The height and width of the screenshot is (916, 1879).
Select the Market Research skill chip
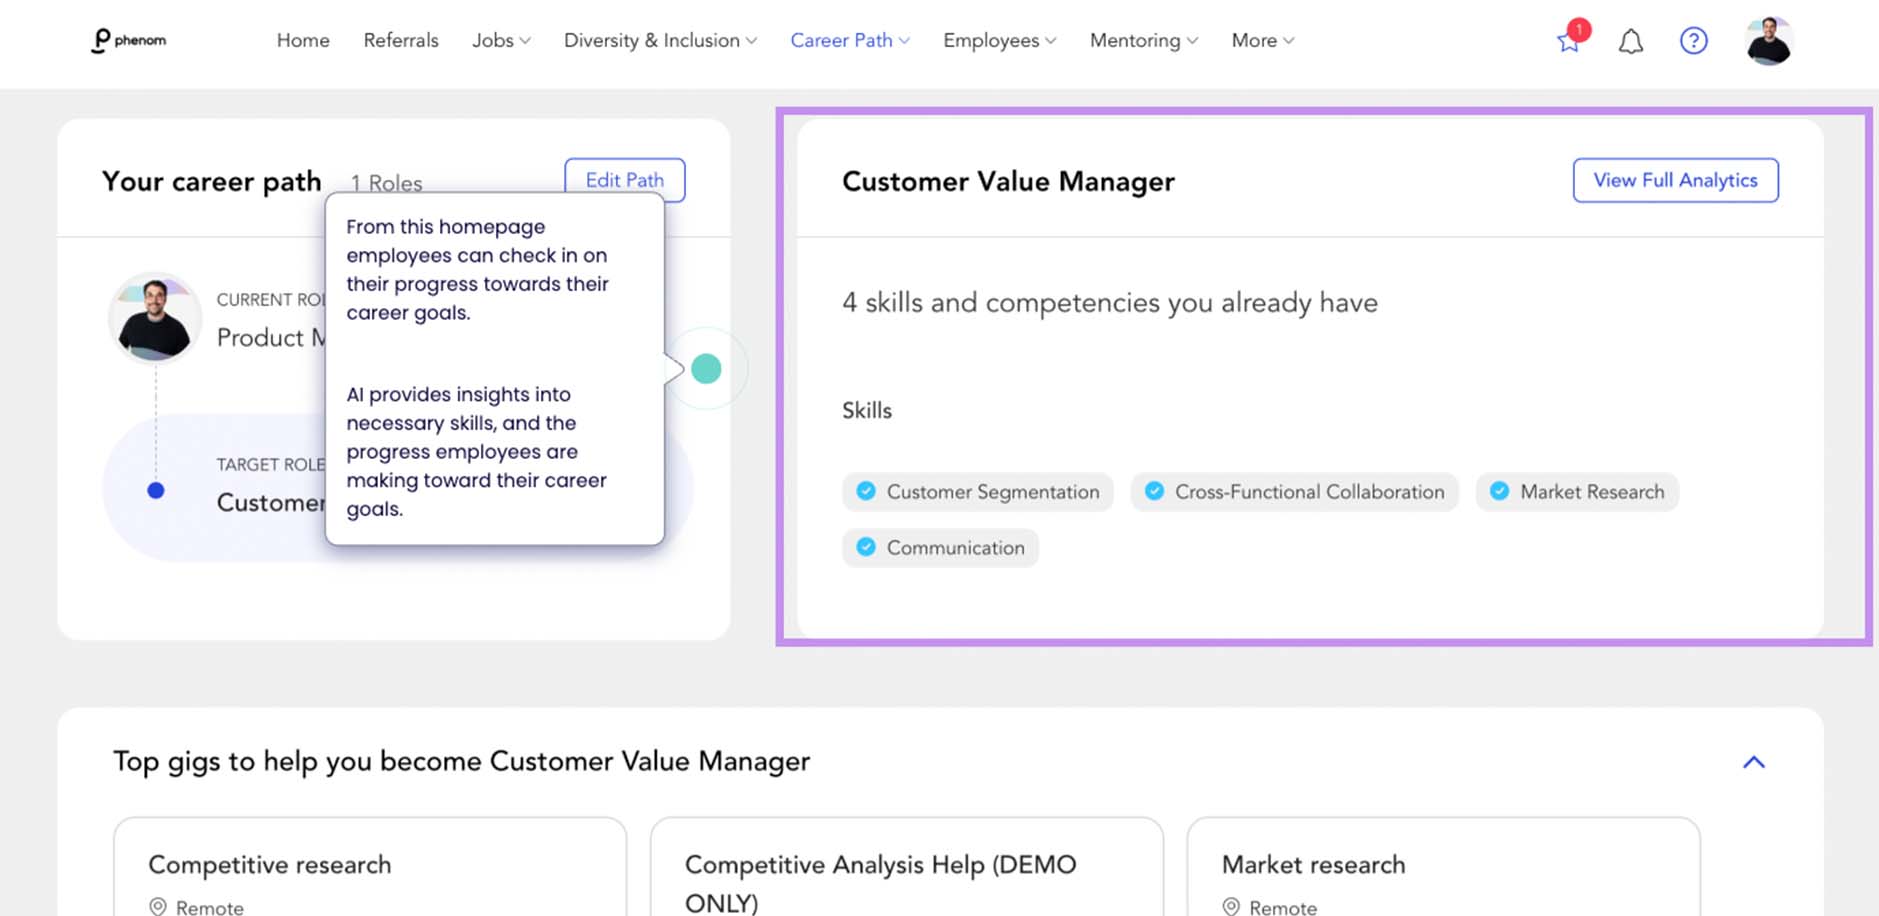click(x=1577, y=492)
